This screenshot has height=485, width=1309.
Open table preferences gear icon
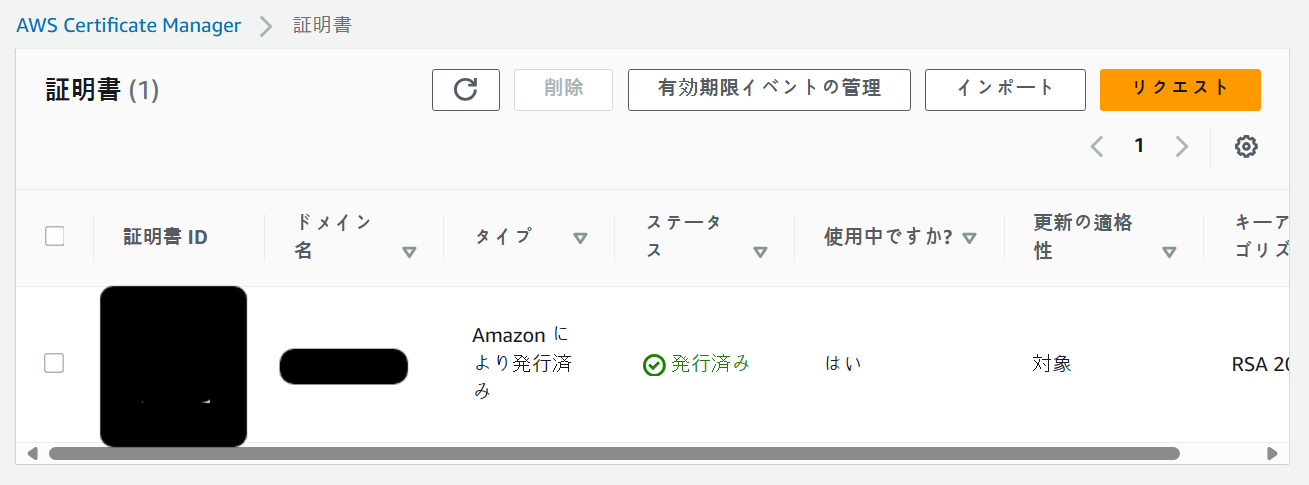pos(1245,147)
